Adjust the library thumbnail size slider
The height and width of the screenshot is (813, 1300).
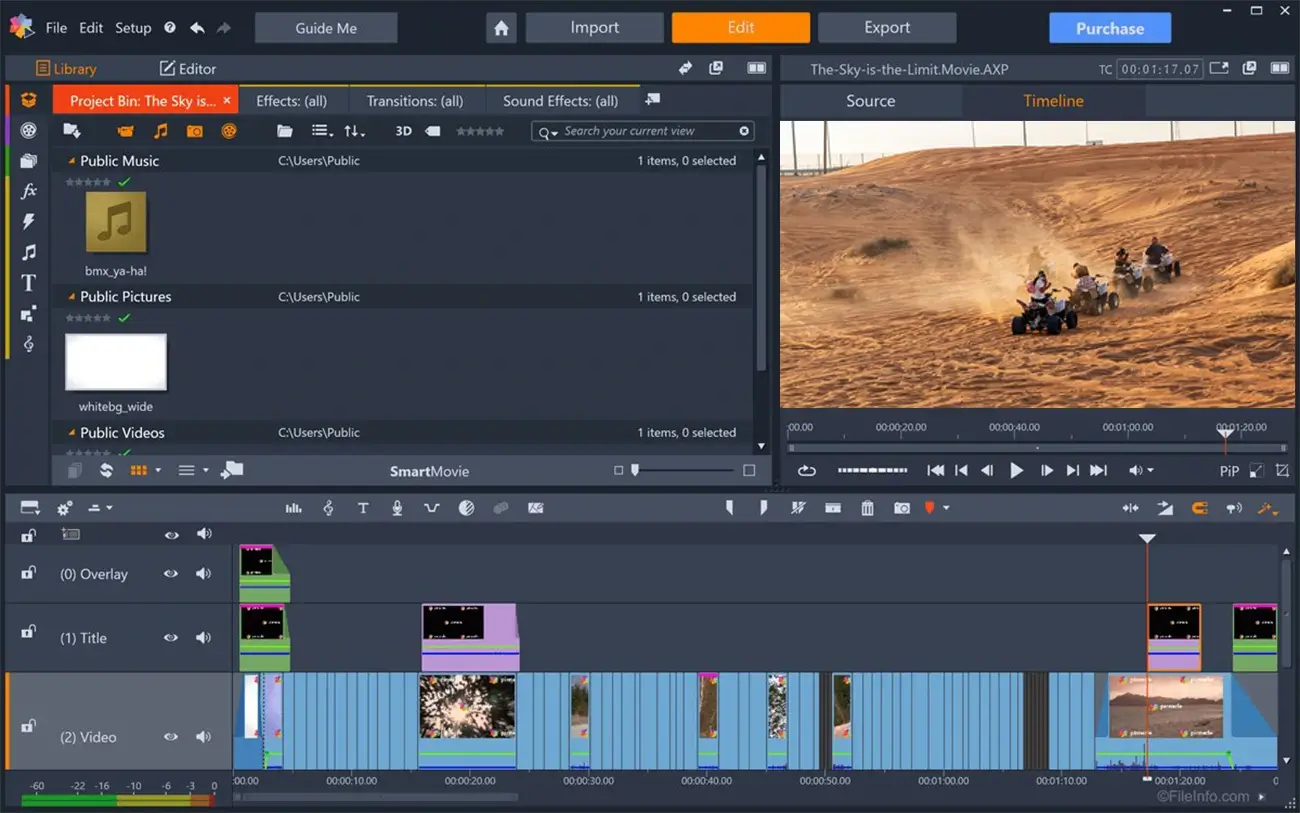point(635,470)
